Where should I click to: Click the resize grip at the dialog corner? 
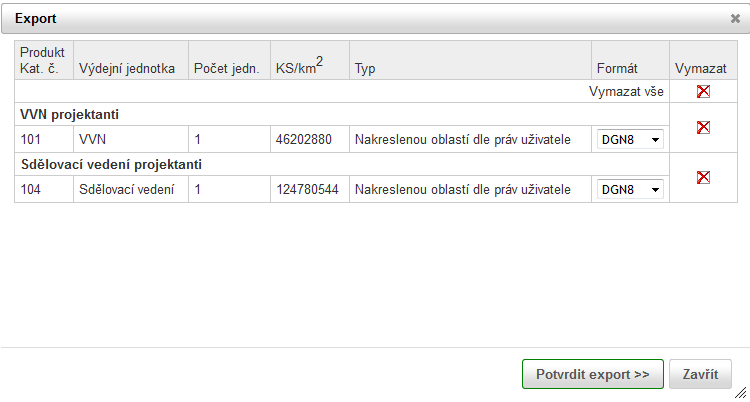click(x=739, y=392)
